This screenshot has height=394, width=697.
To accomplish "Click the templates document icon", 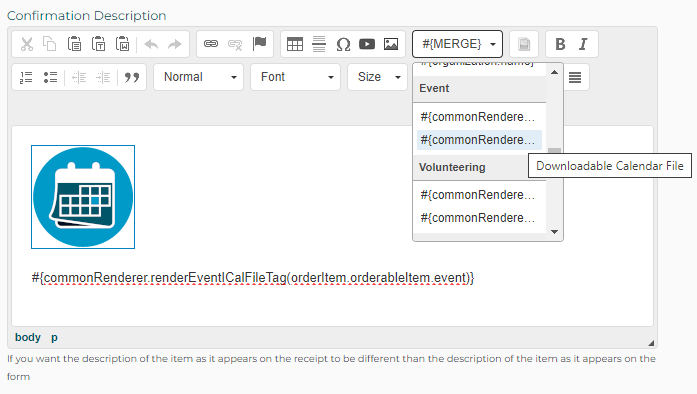I will [524, 44].
